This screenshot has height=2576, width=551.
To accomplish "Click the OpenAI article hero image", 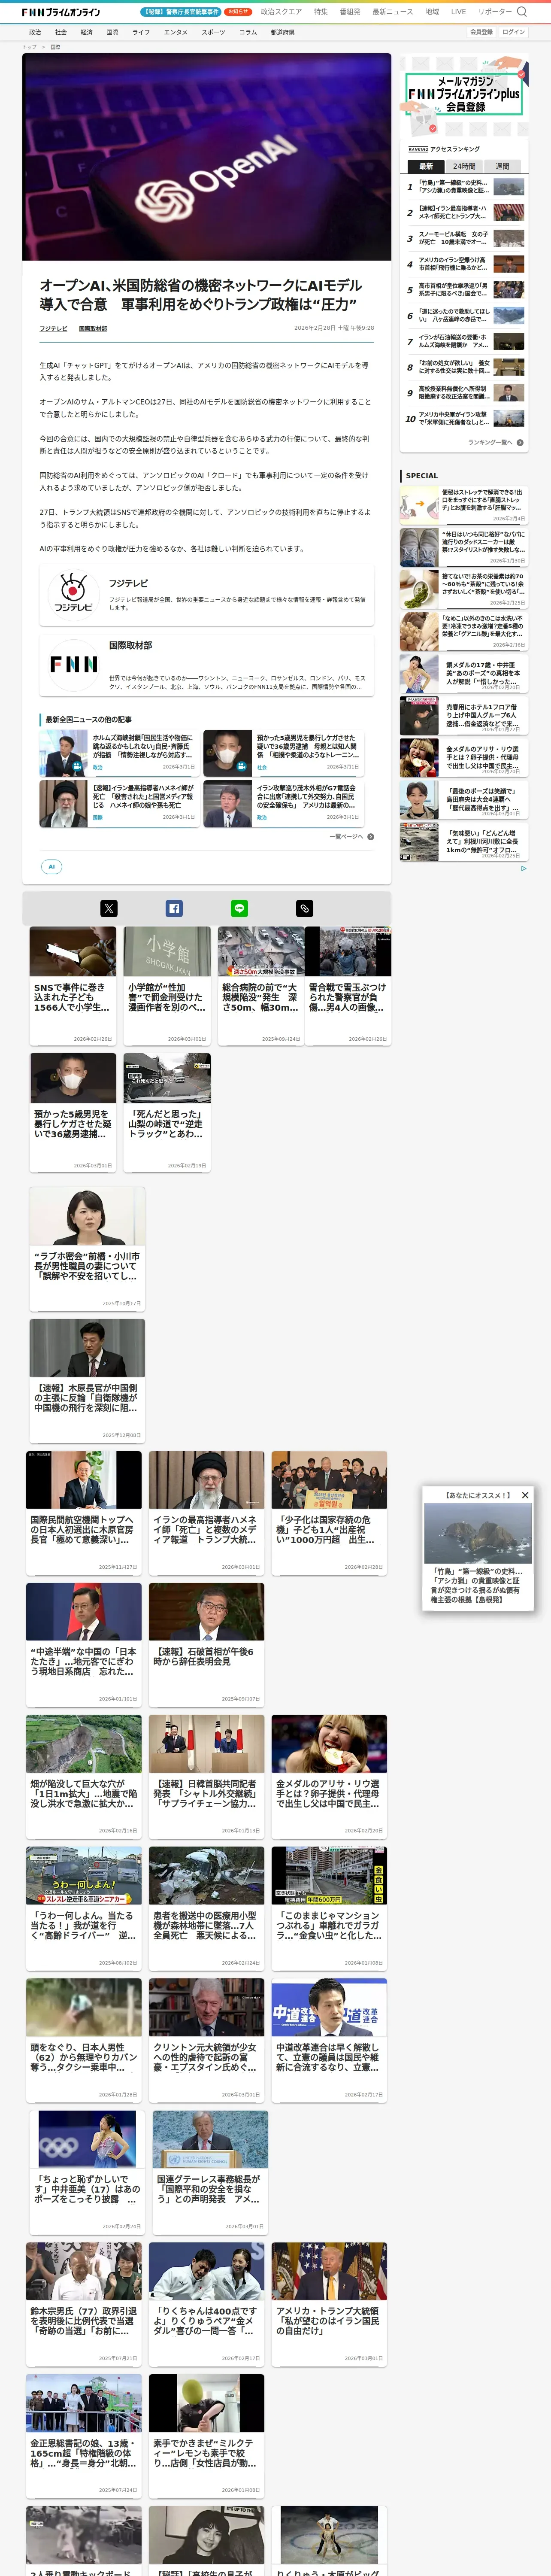I will (x=207, y=157).
